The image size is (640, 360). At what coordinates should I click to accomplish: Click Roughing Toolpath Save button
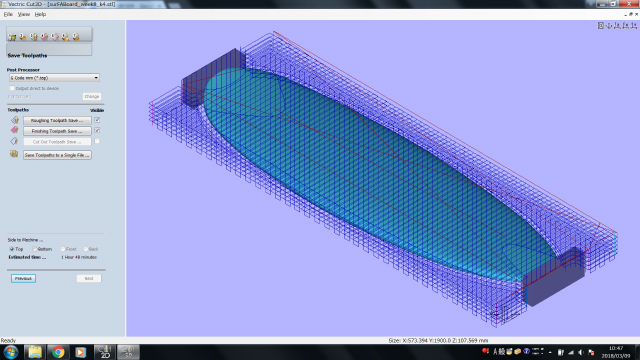point(57,120)
